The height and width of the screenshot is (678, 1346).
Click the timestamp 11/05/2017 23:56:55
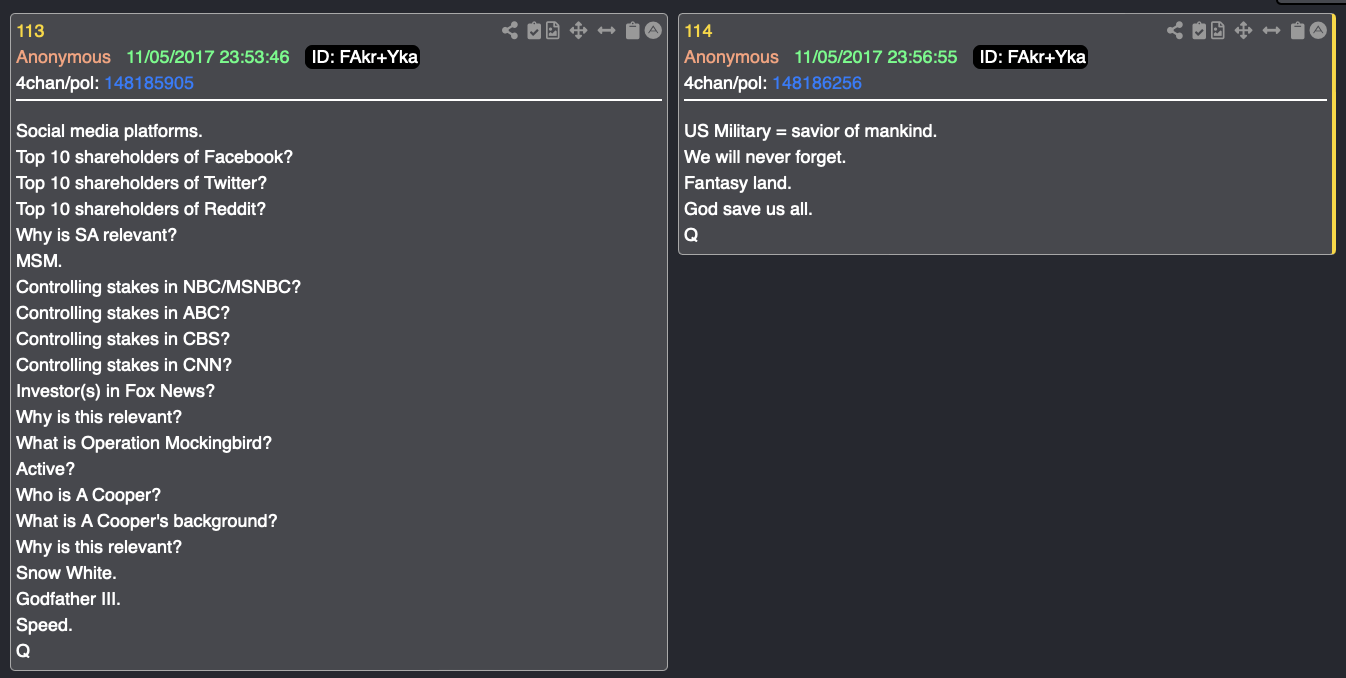point(876,57)
